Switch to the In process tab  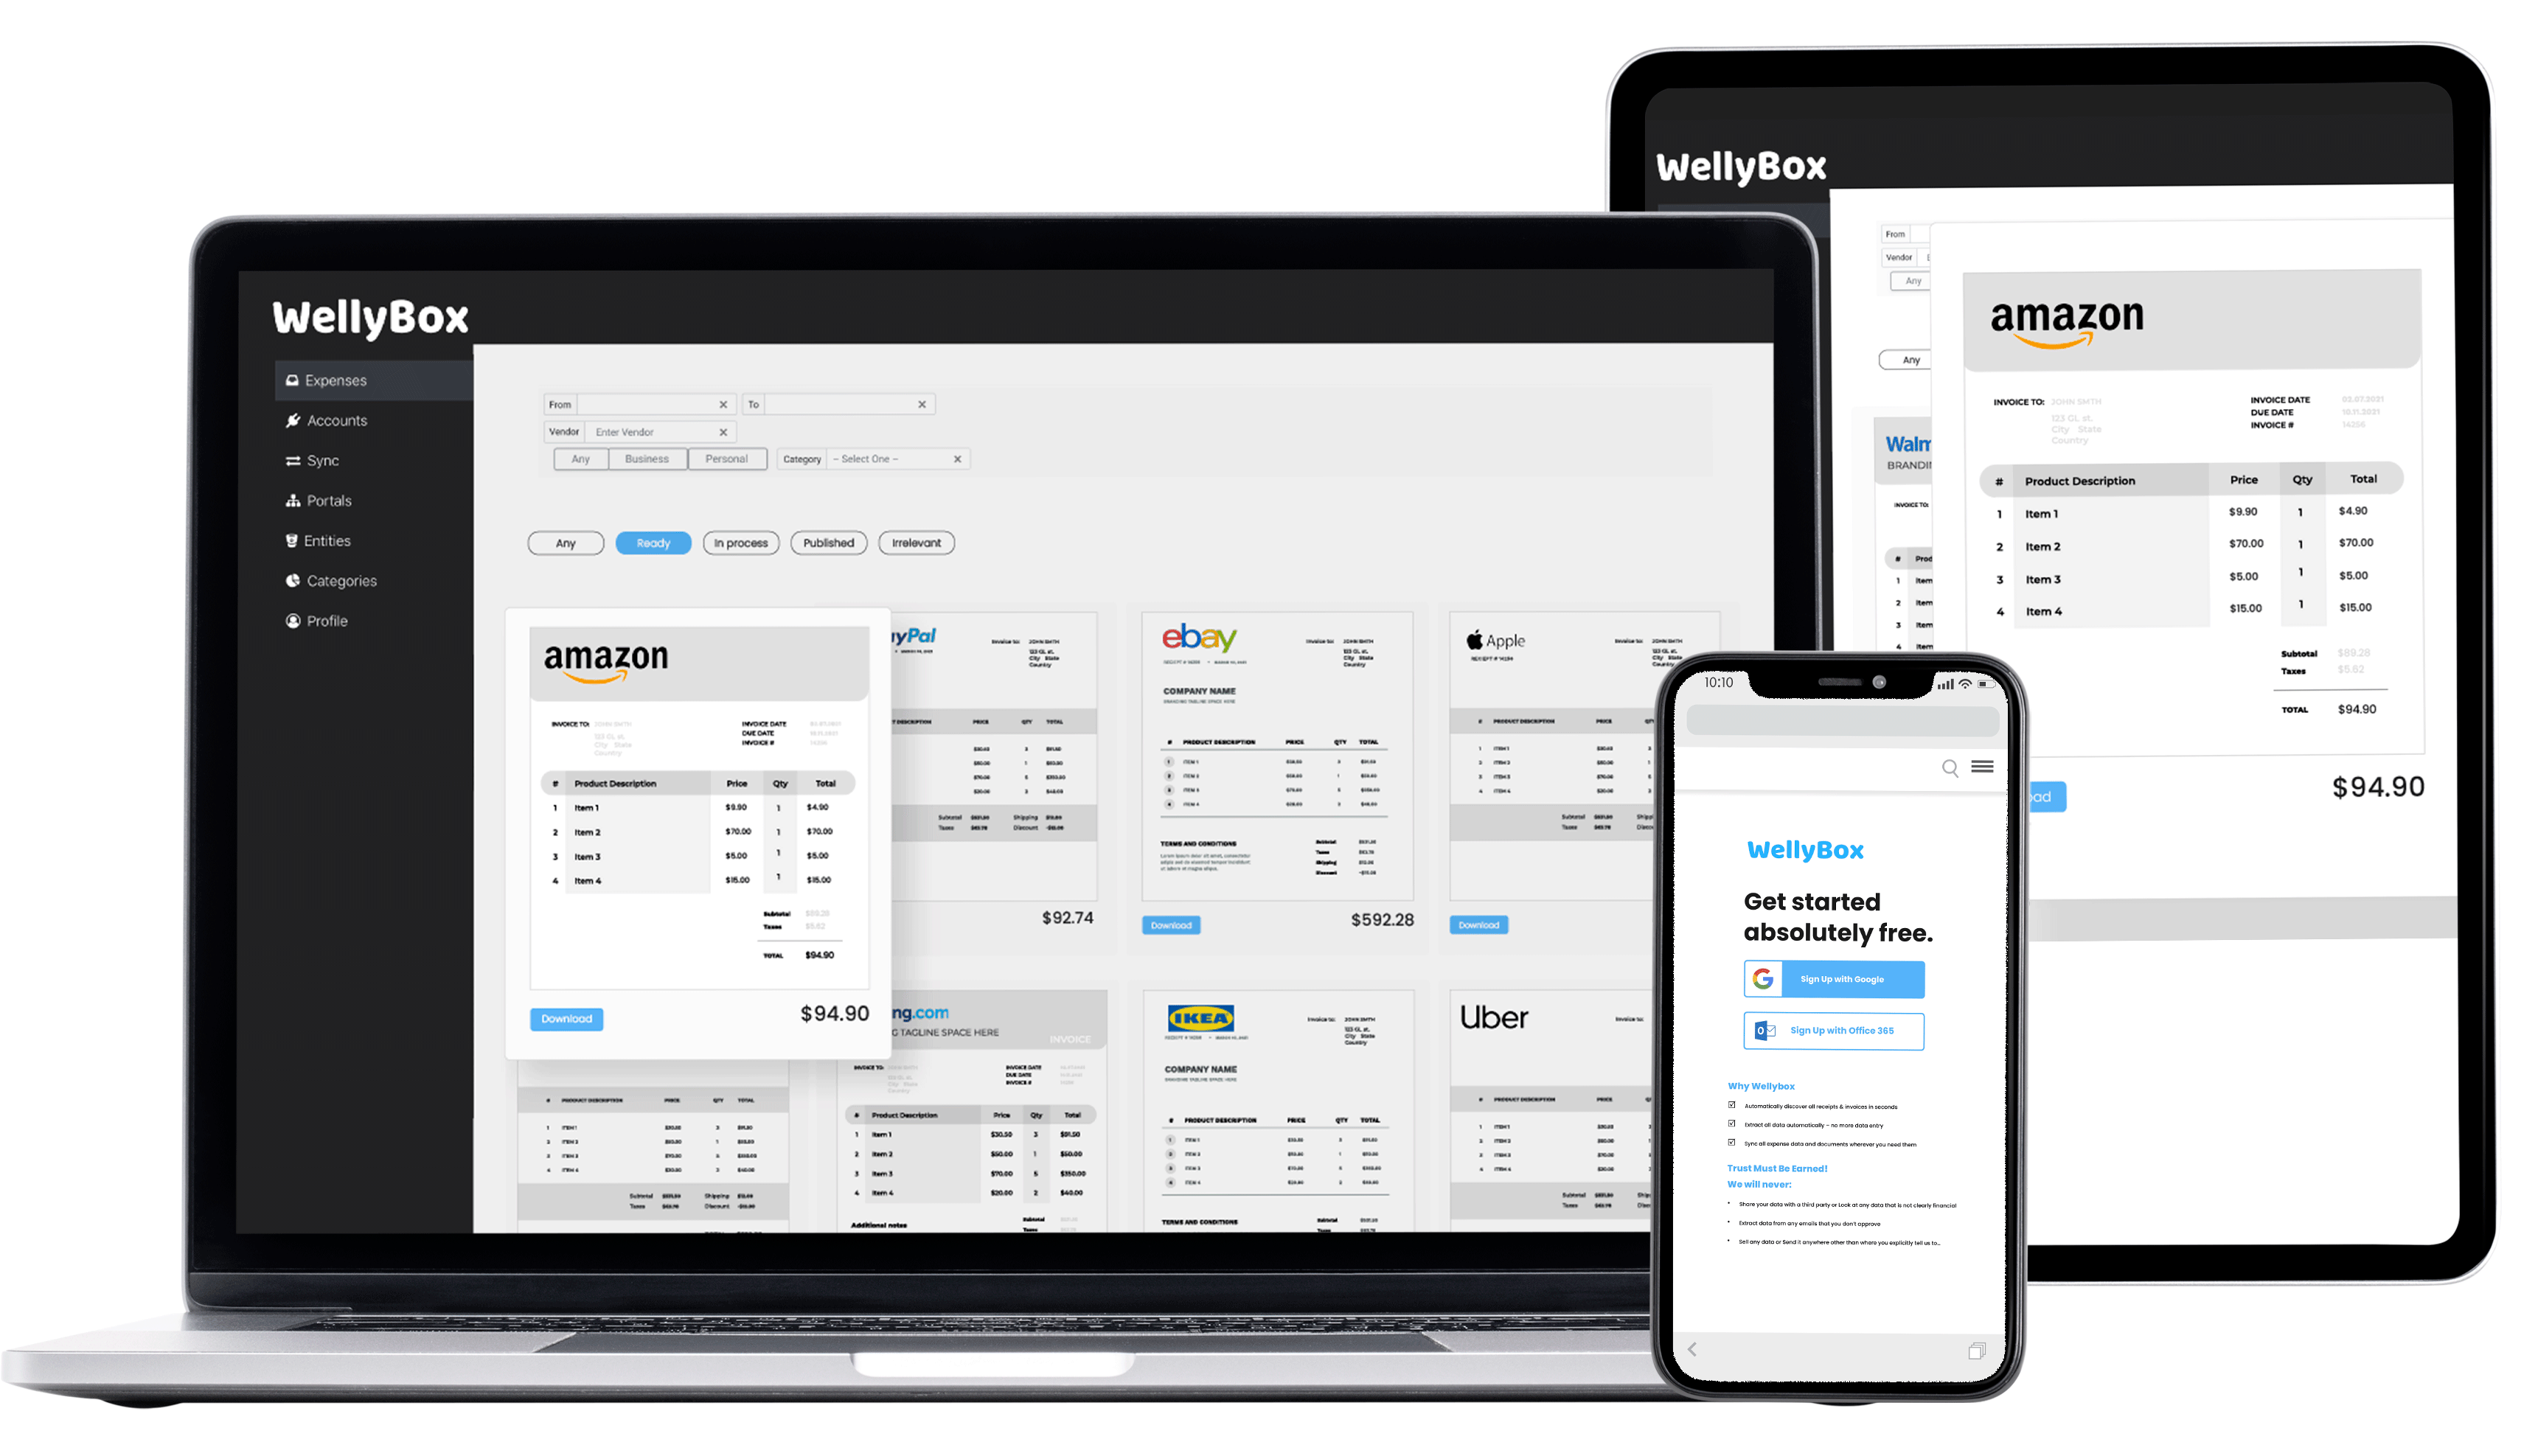click(737, 543)
